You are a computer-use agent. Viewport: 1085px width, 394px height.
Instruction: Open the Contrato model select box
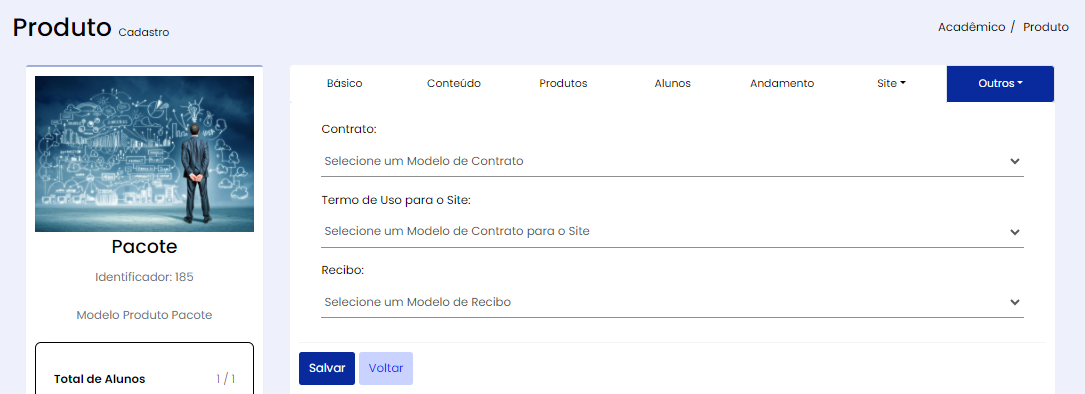(672, 161)
